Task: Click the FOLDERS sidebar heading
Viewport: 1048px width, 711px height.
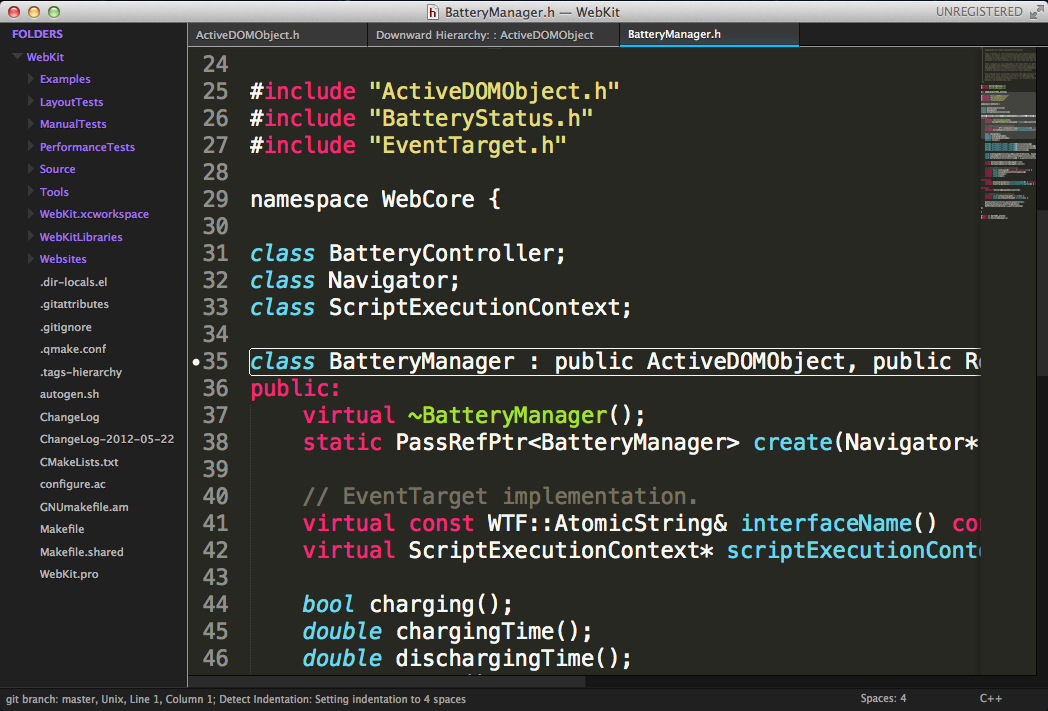Action: [37, 34]
